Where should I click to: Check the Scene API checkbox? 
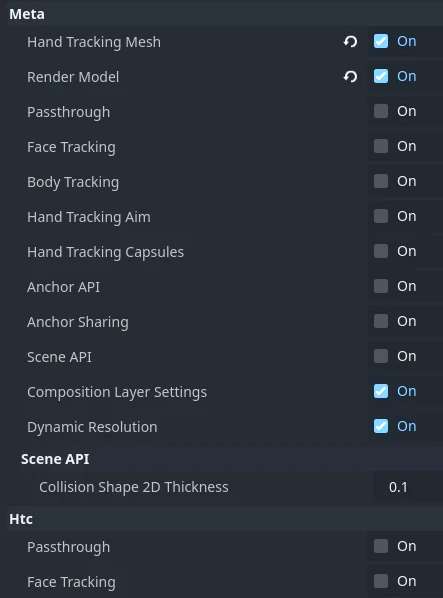coord(381,356)
